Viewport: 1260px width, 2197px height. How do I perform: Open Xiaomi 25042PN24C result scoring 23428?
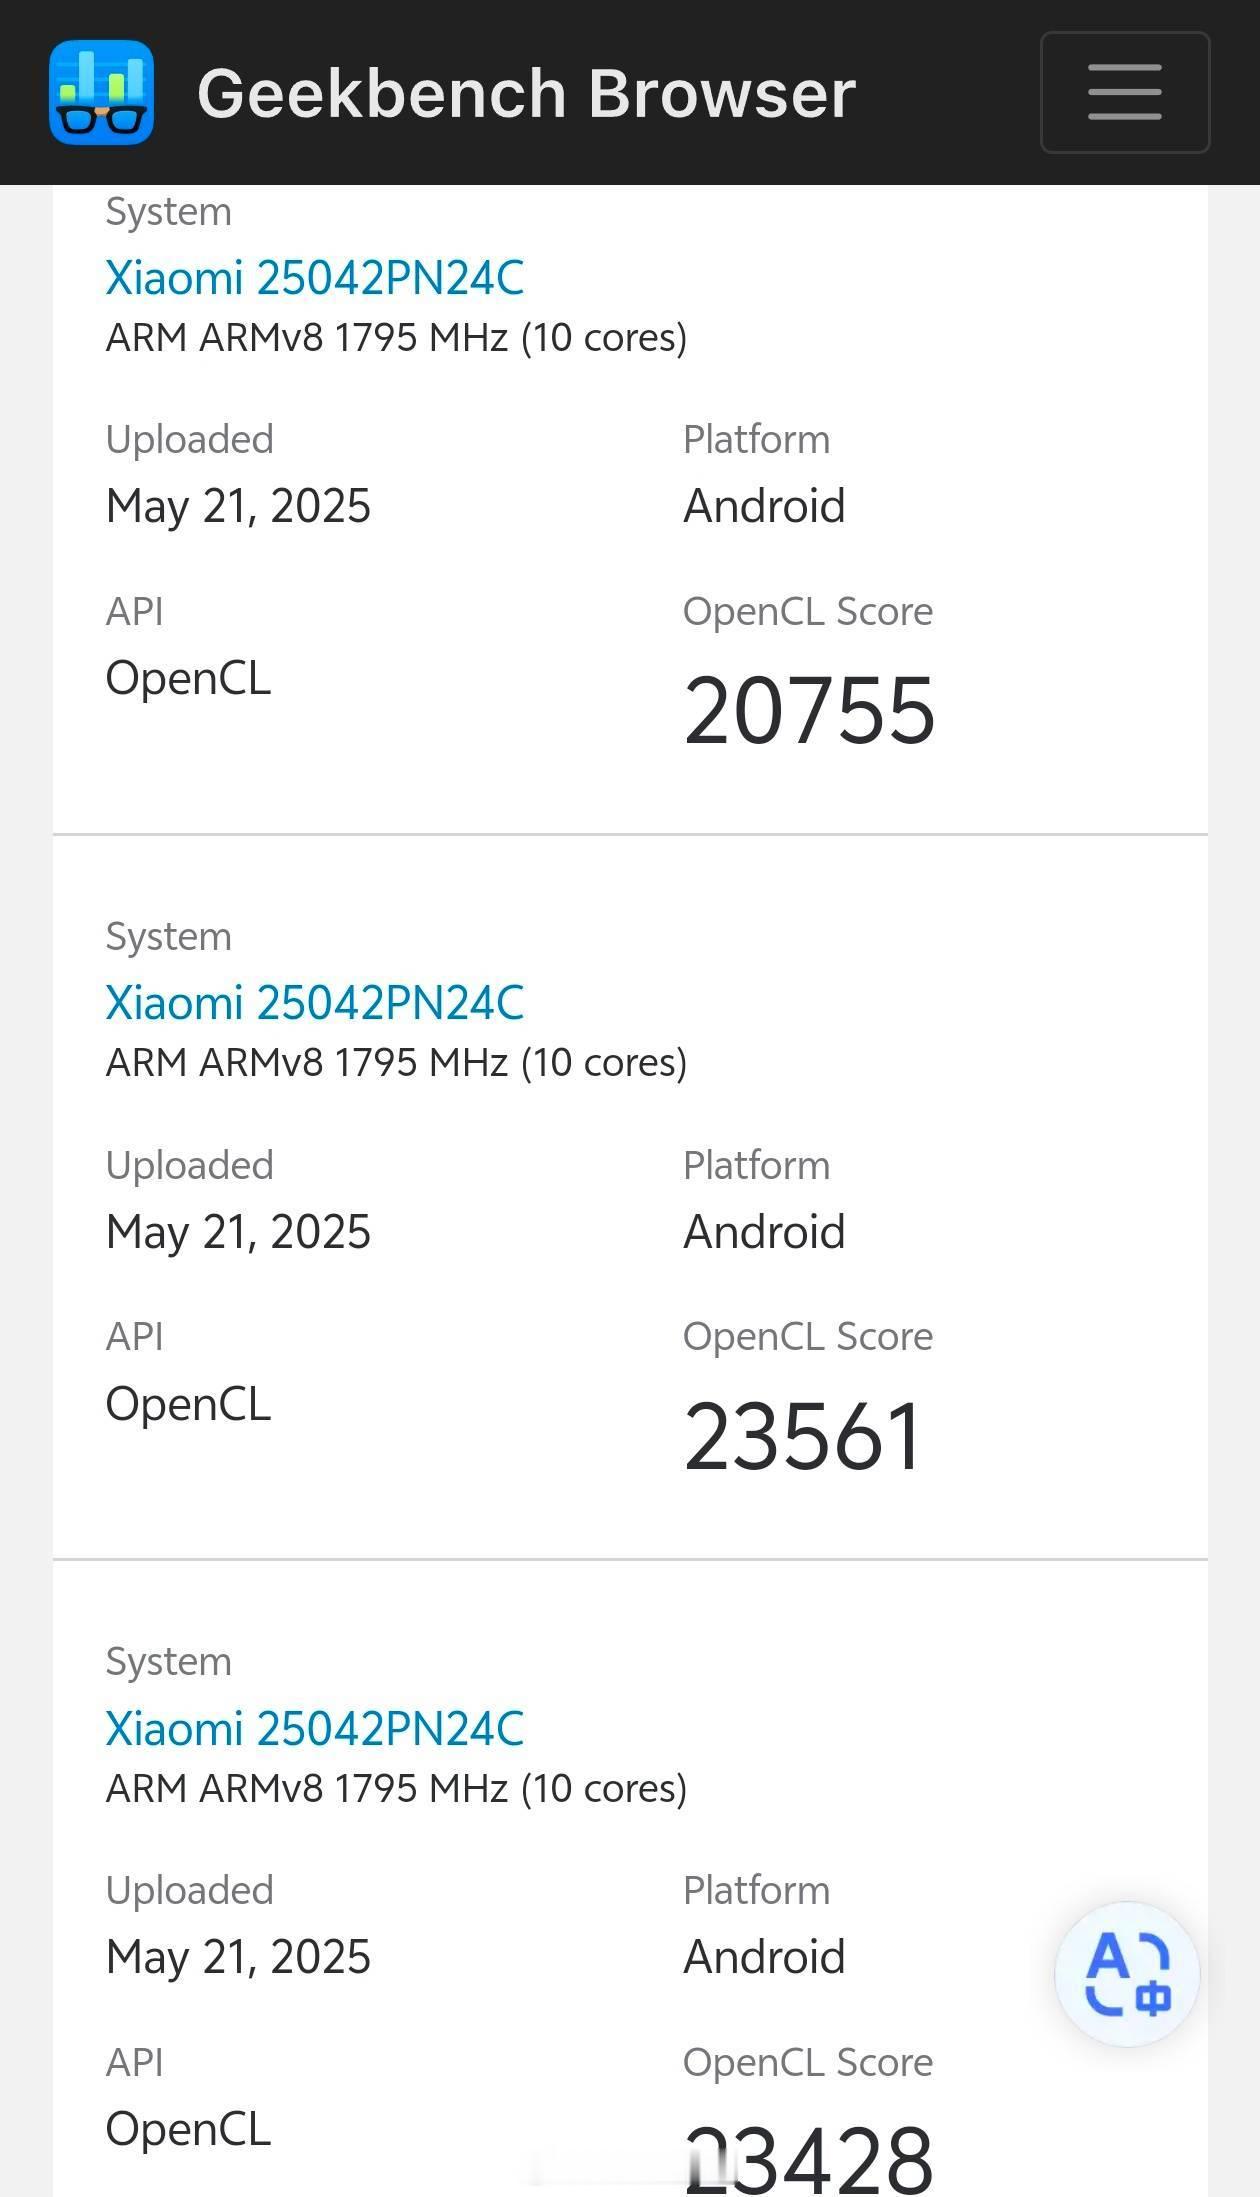point(315,1728)
